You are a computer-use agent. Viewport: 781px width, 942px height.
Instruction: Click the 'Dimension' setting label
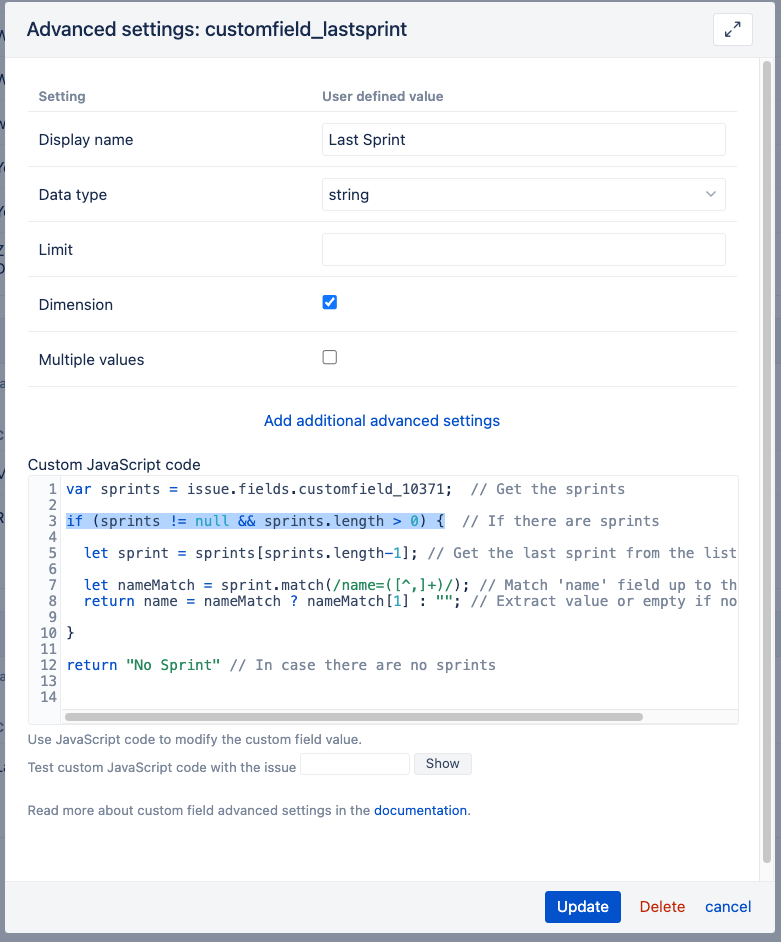point(76,305)
